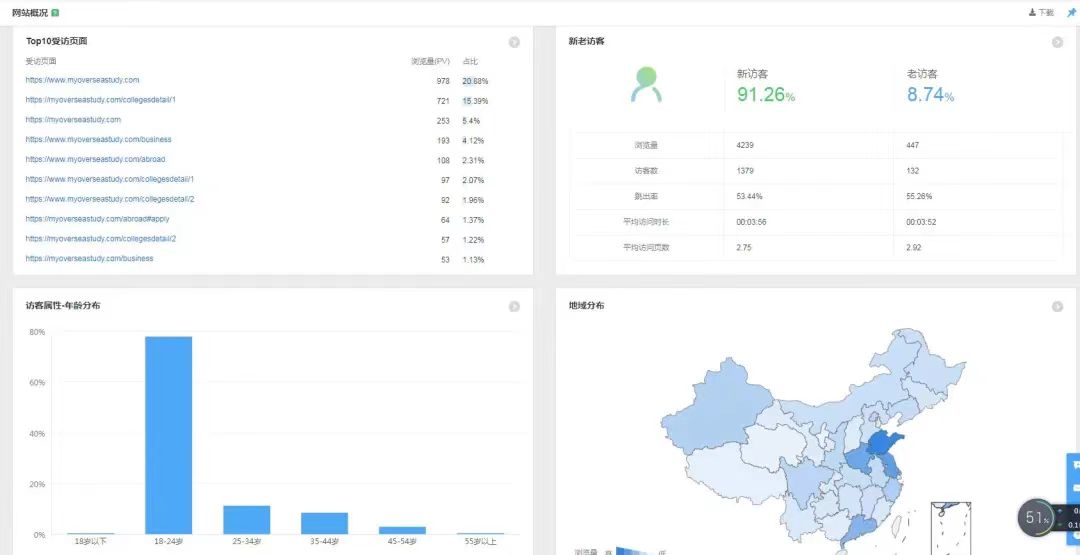
Task: Open details arrow on 地域分布 panel
Action: [x=1057, y=306]
